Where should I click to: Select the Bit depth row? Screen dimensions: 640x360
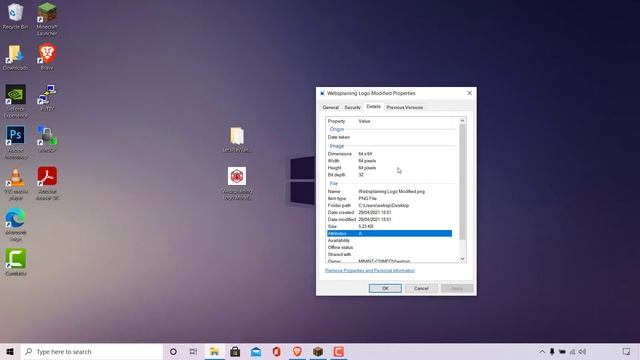(x=389, y=175)
